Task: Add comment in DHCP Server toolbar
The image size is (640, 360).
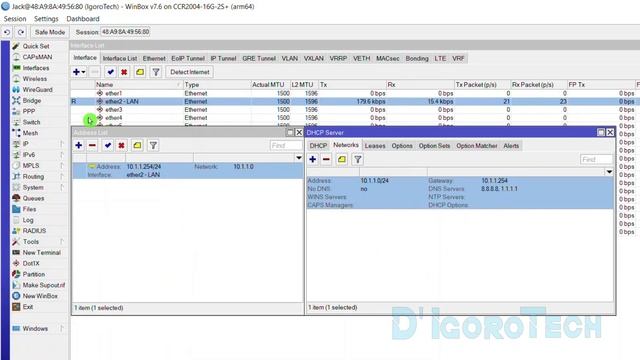Action: [342, 160]
